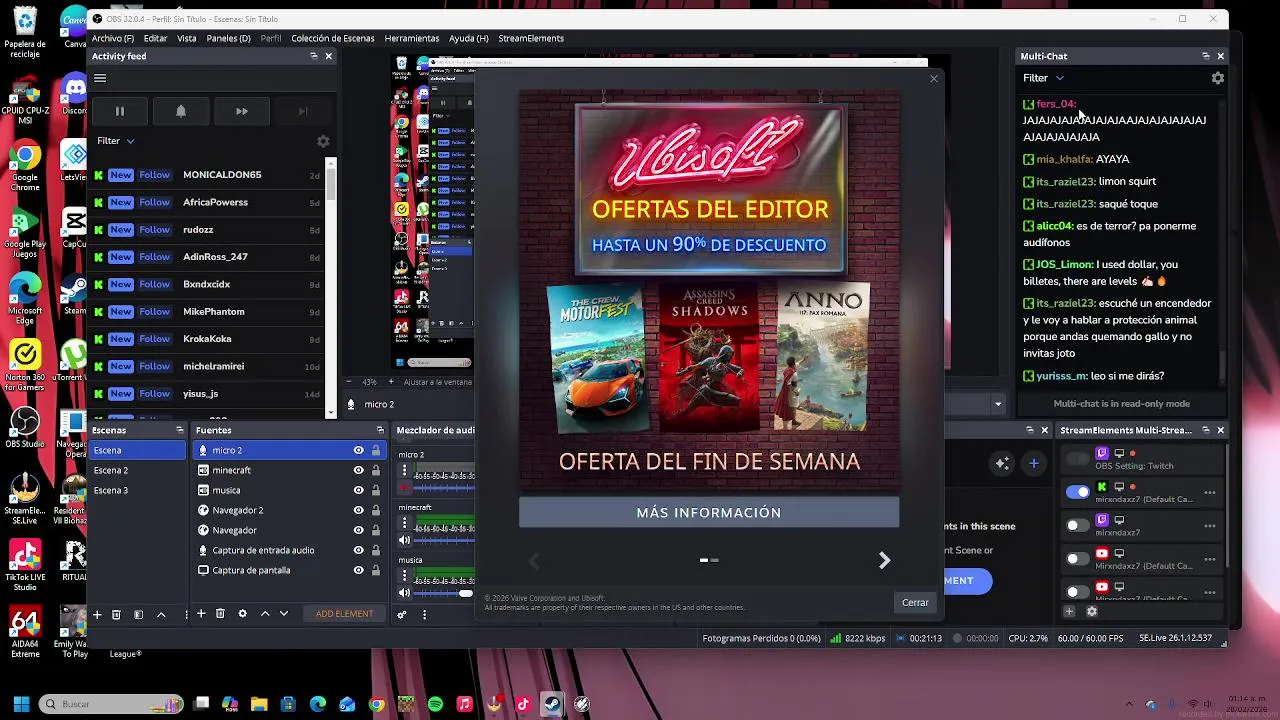This screenshot has height=720, width=1280.
Task: Disable the Kick mirxndaxz7 stream toggle
Action: coord(1077,492)
